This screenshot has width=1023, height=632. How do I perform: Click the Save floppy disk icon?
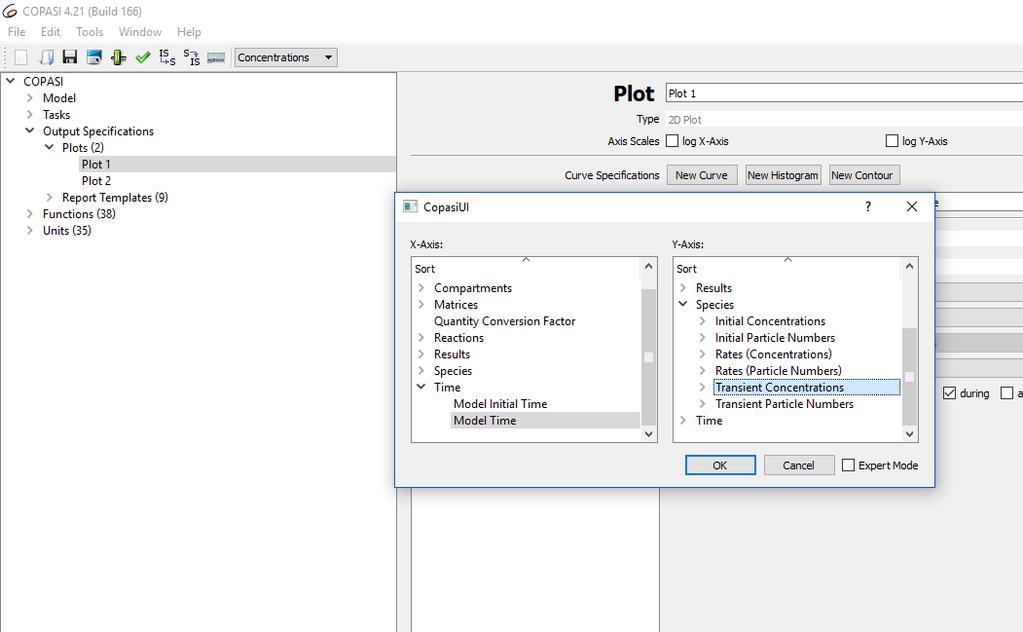[70, 57]
